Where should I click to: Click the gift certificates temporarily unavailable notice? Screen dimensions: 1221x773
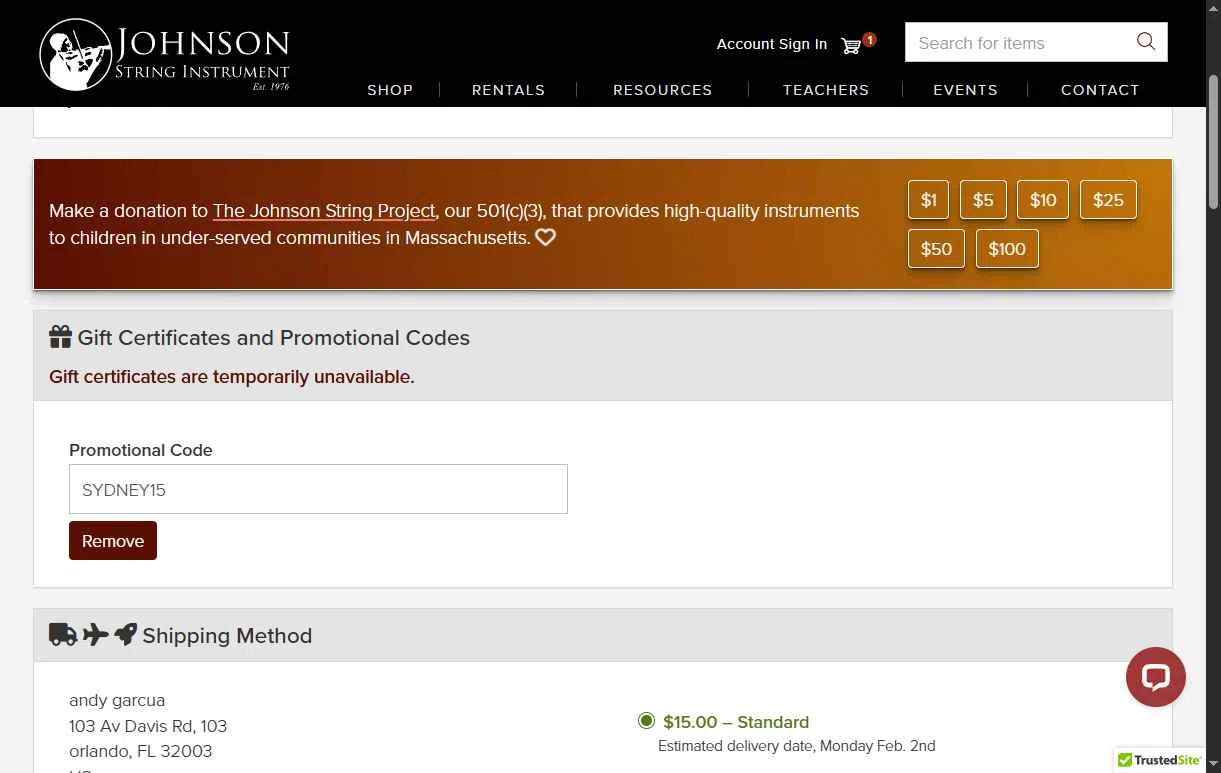[232, 377]
